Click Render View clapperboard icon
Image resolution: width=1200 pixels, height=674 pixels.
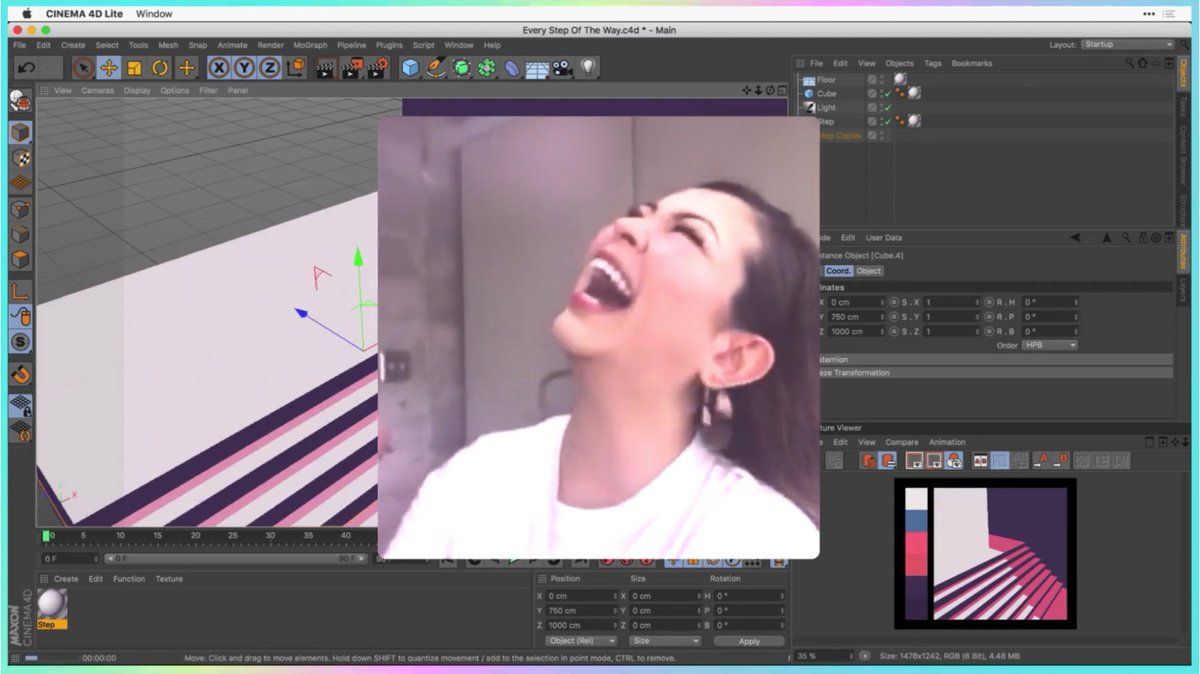(325, 68)
